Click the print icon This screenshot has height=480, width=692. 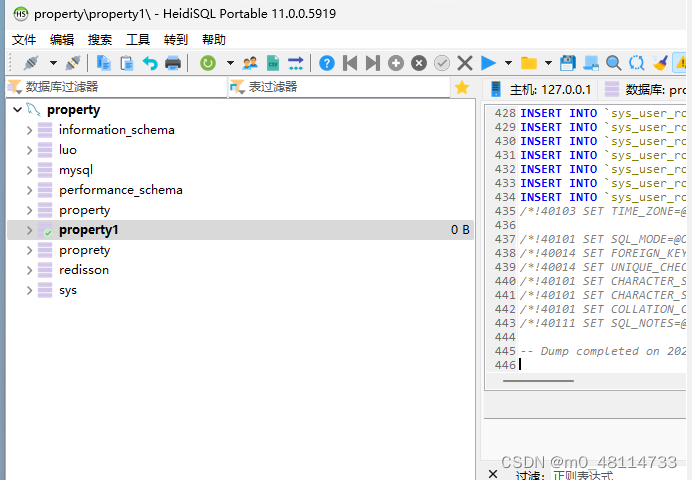tap(173, 63)
